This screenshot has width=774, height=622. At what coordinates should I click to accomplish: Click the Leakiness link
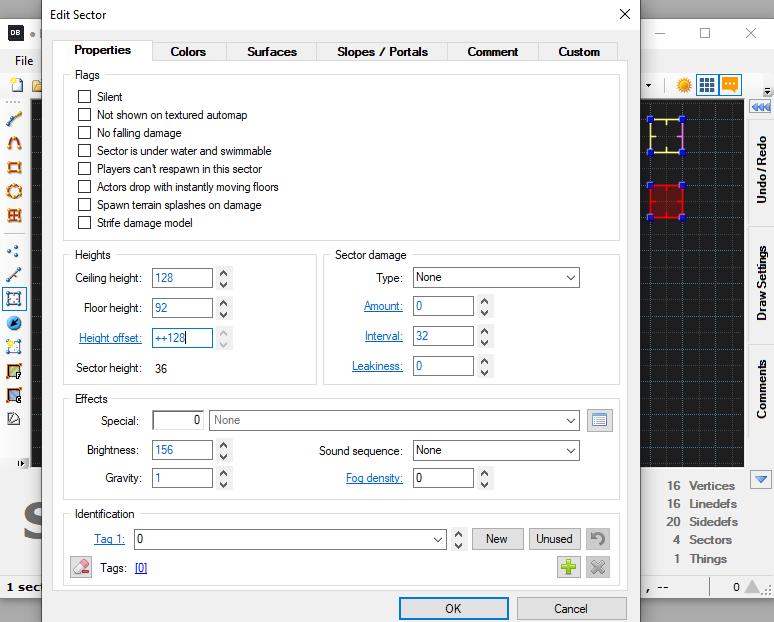point(377,366)
